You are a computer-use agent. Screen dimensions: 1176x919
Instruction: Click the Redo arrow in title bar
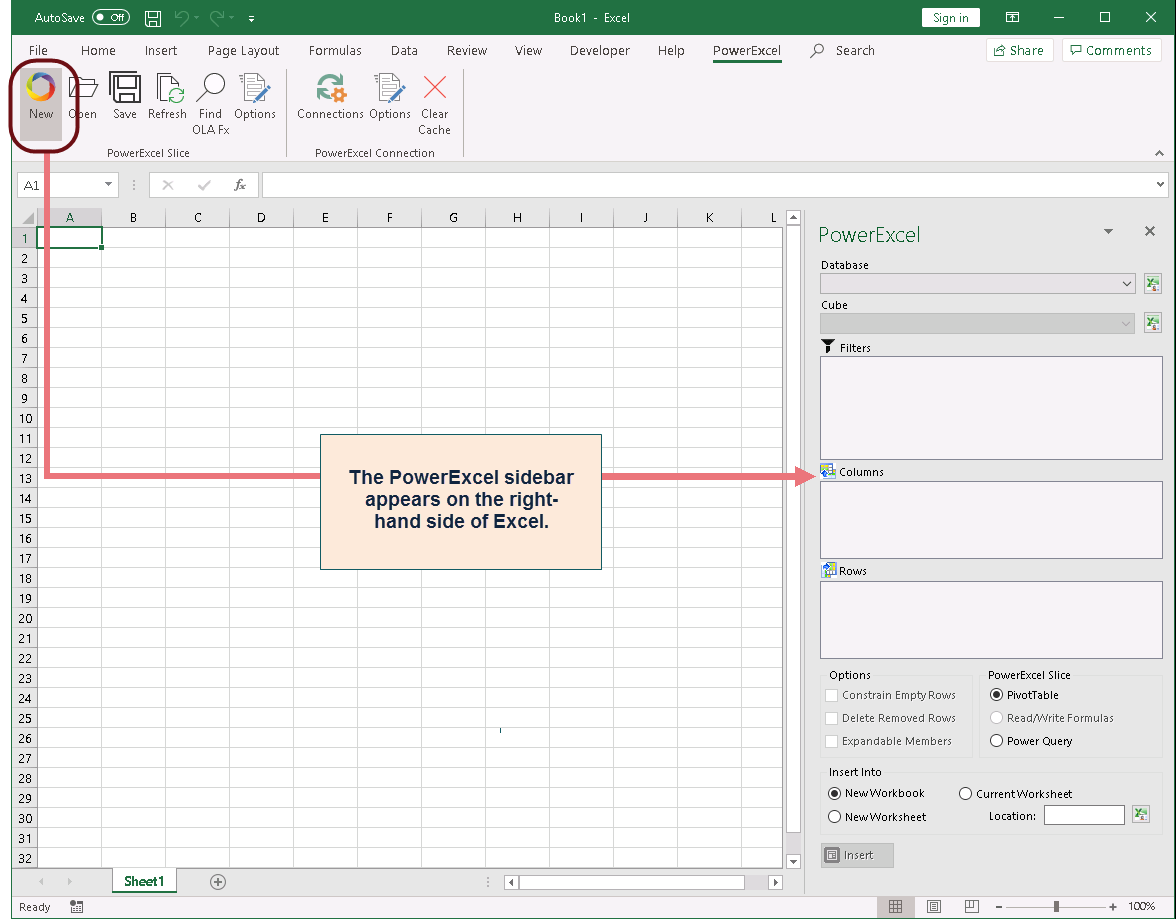click(x=216, y=17)
